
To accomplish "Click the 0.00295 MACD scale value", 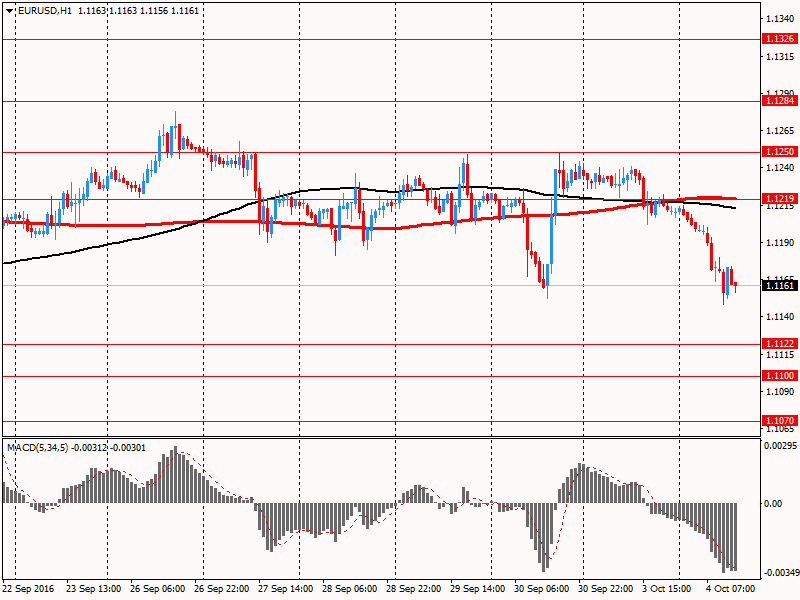I will click(x=781, y=446).
